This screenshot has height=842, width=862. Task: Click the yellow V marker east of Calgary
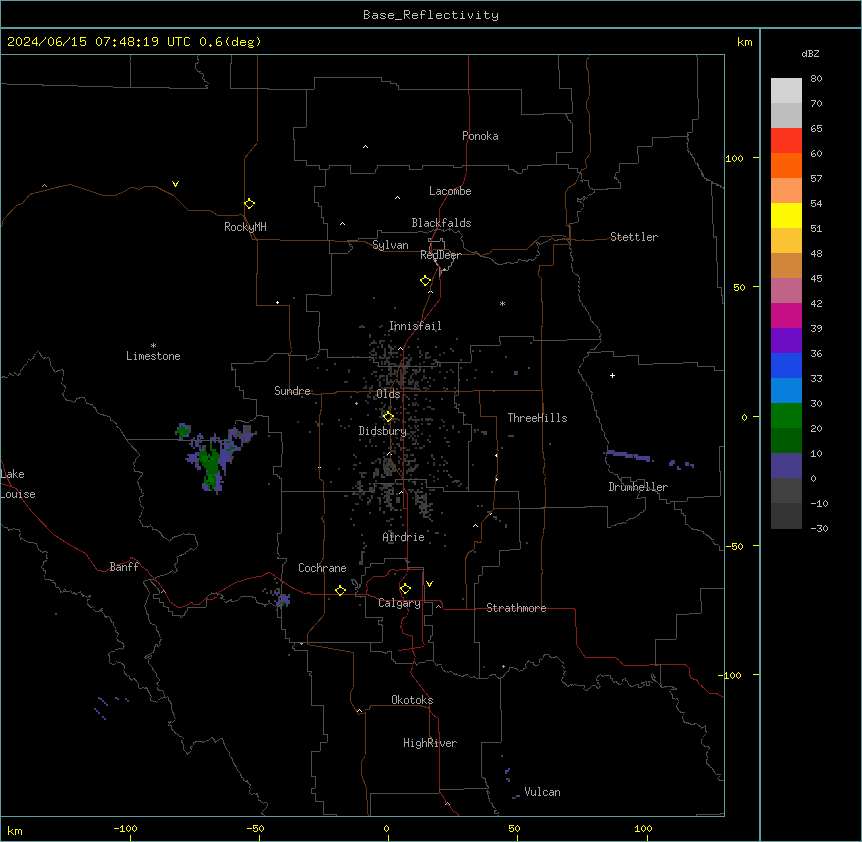[429, 584]
